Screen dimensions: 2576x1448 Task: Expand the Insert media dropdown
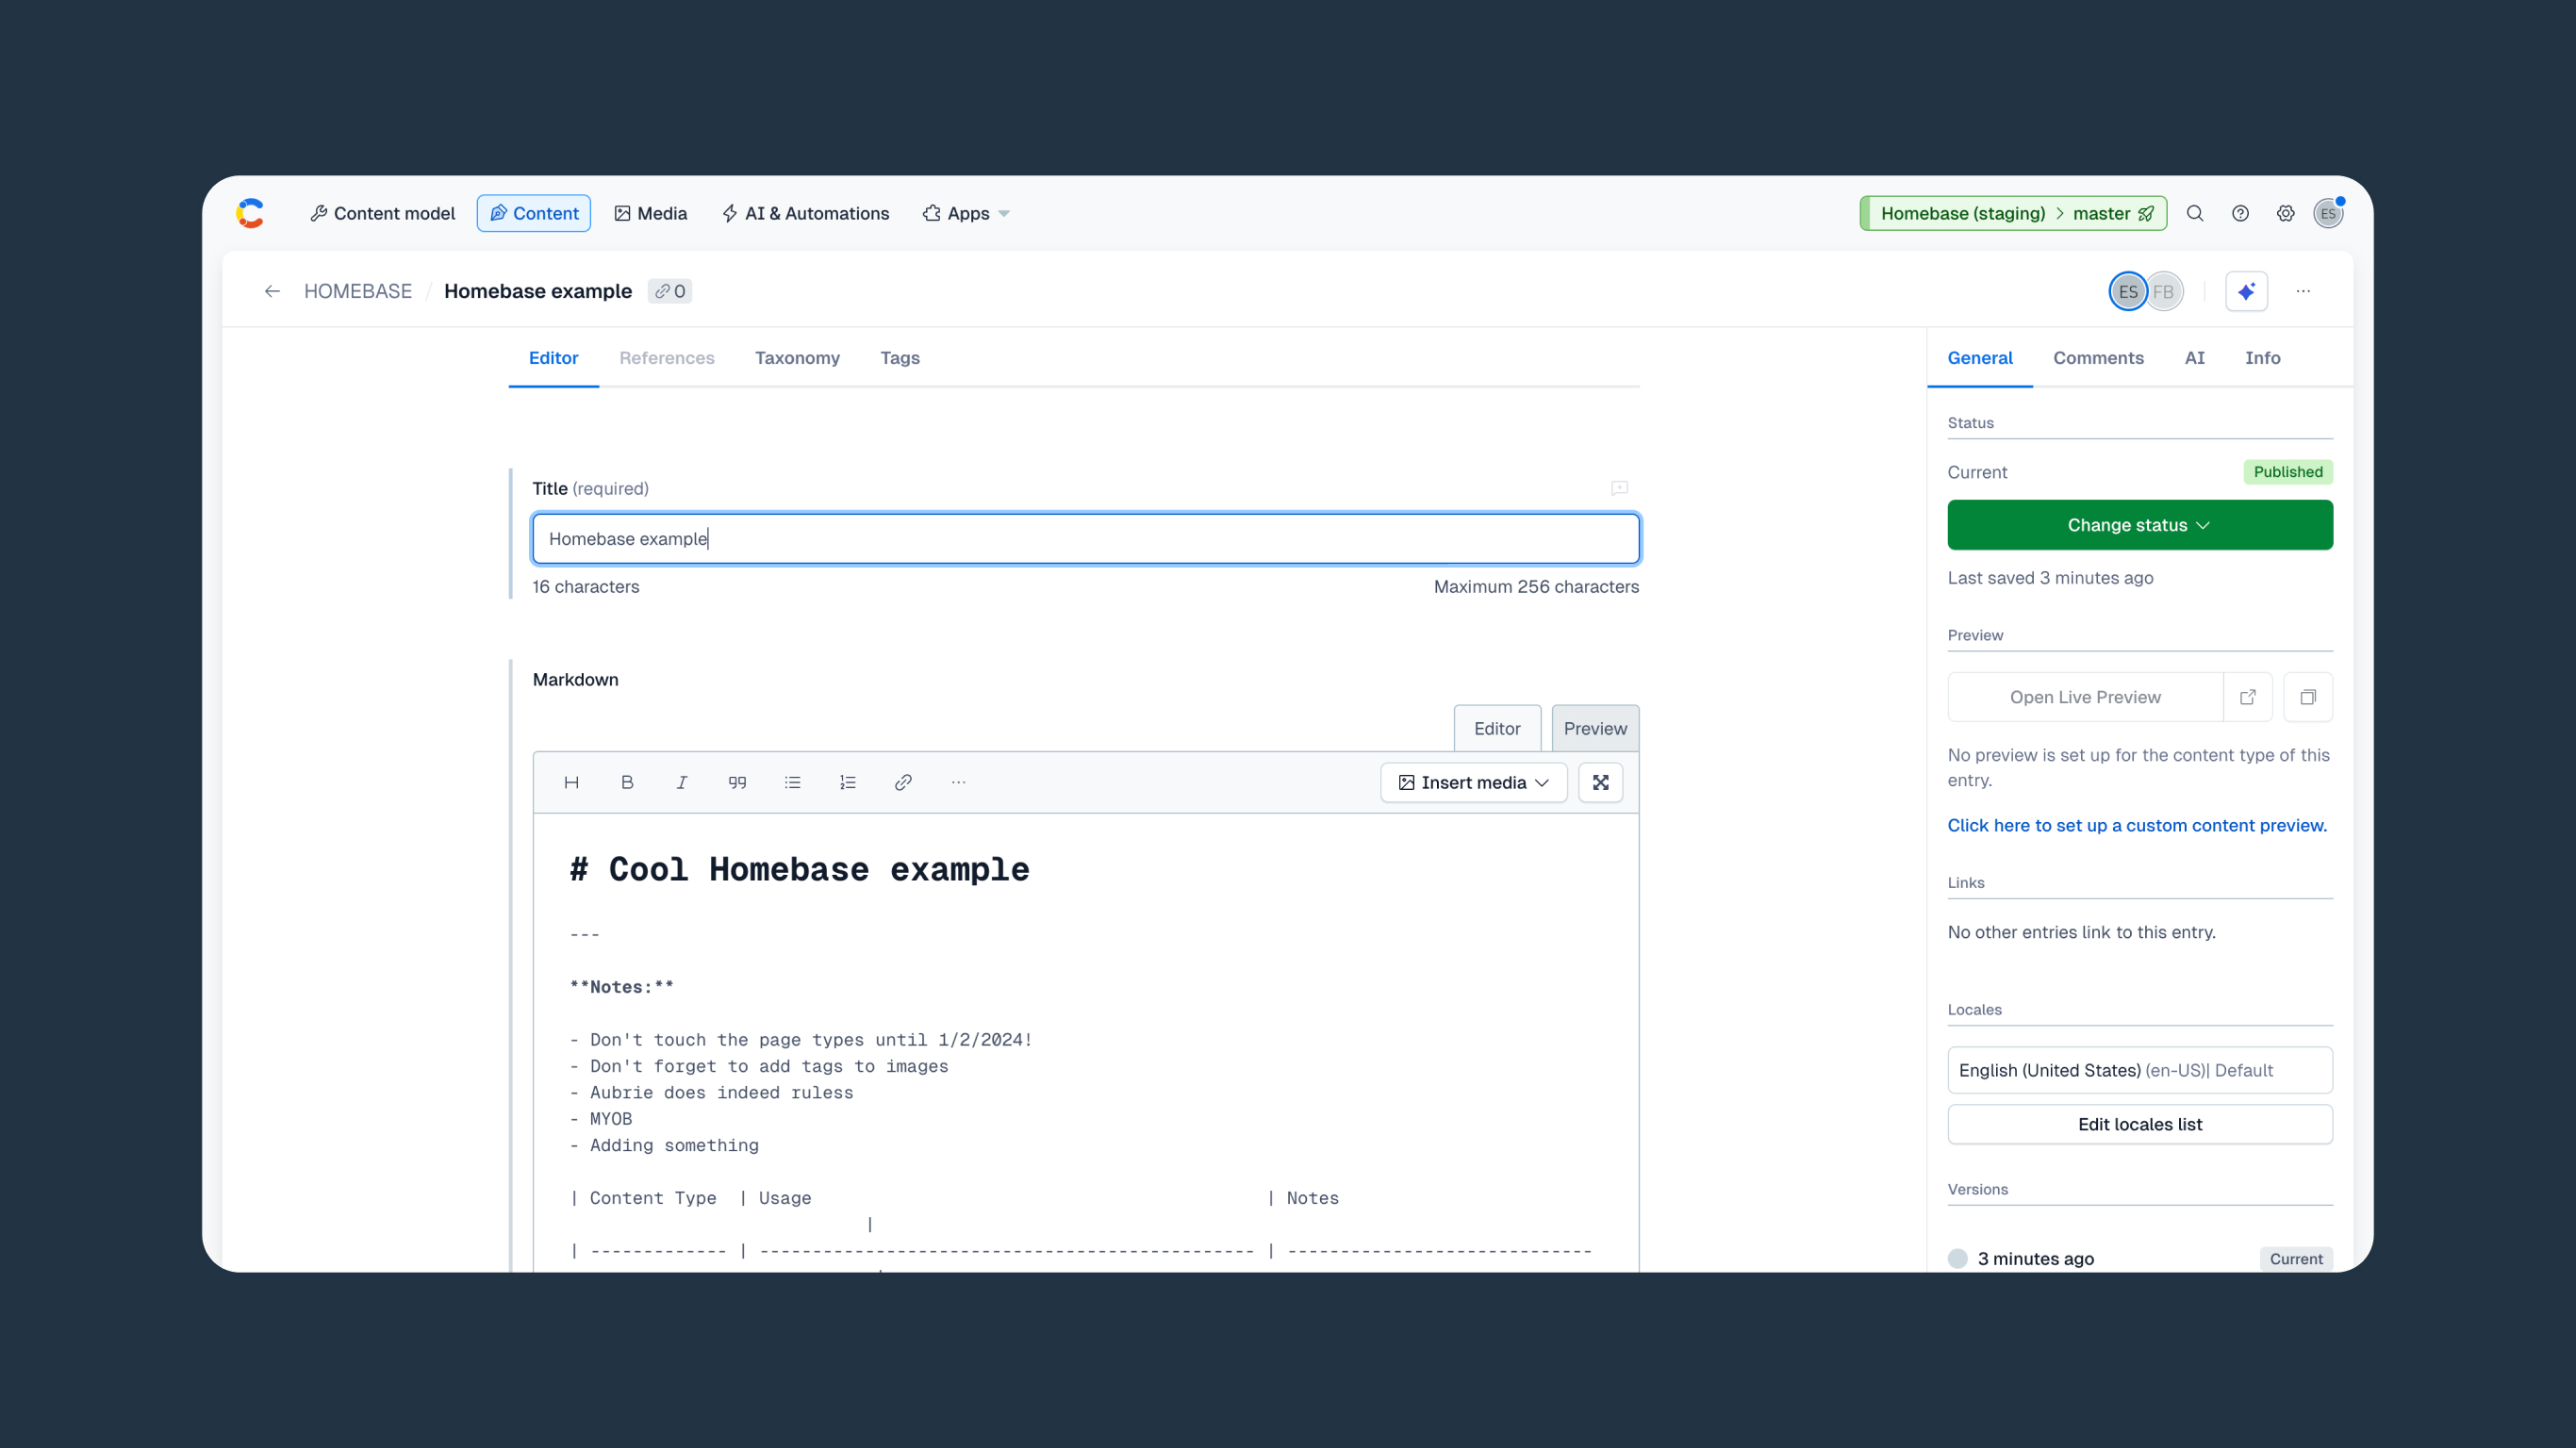point(1473,782)
